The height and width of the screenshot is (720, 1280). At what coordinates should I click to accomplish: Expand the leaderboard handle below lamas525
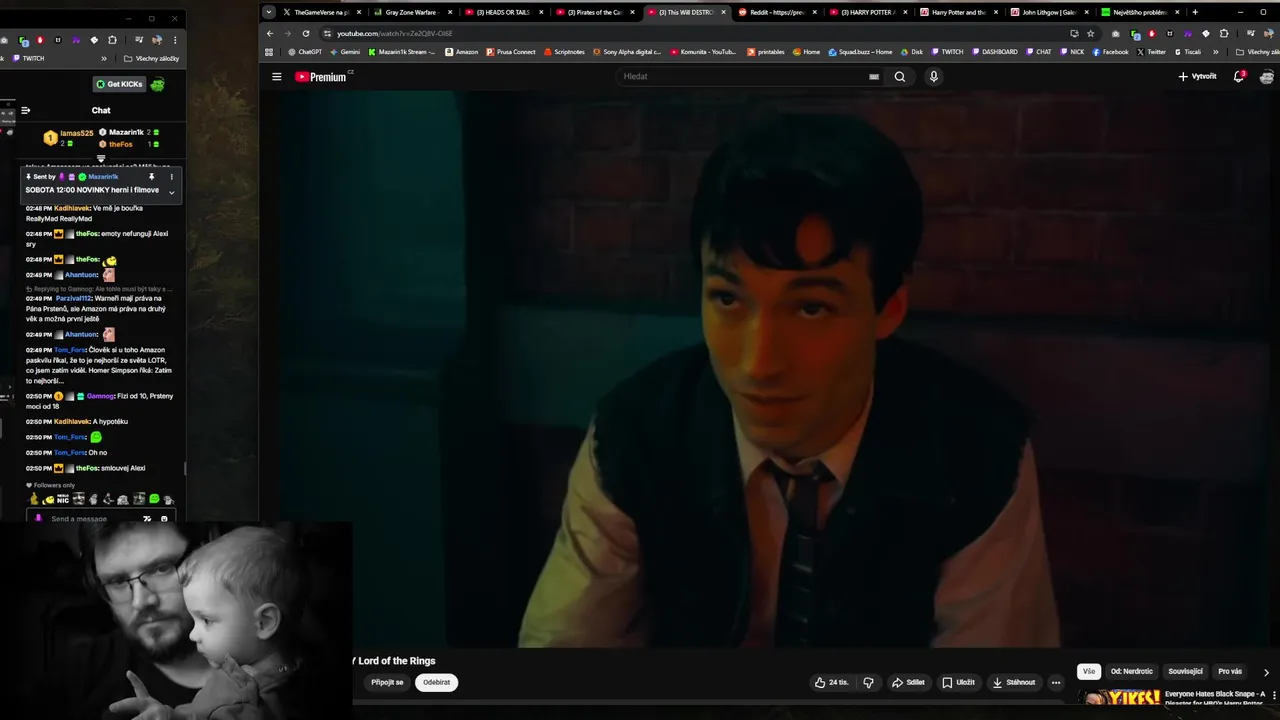pos(101,158)
